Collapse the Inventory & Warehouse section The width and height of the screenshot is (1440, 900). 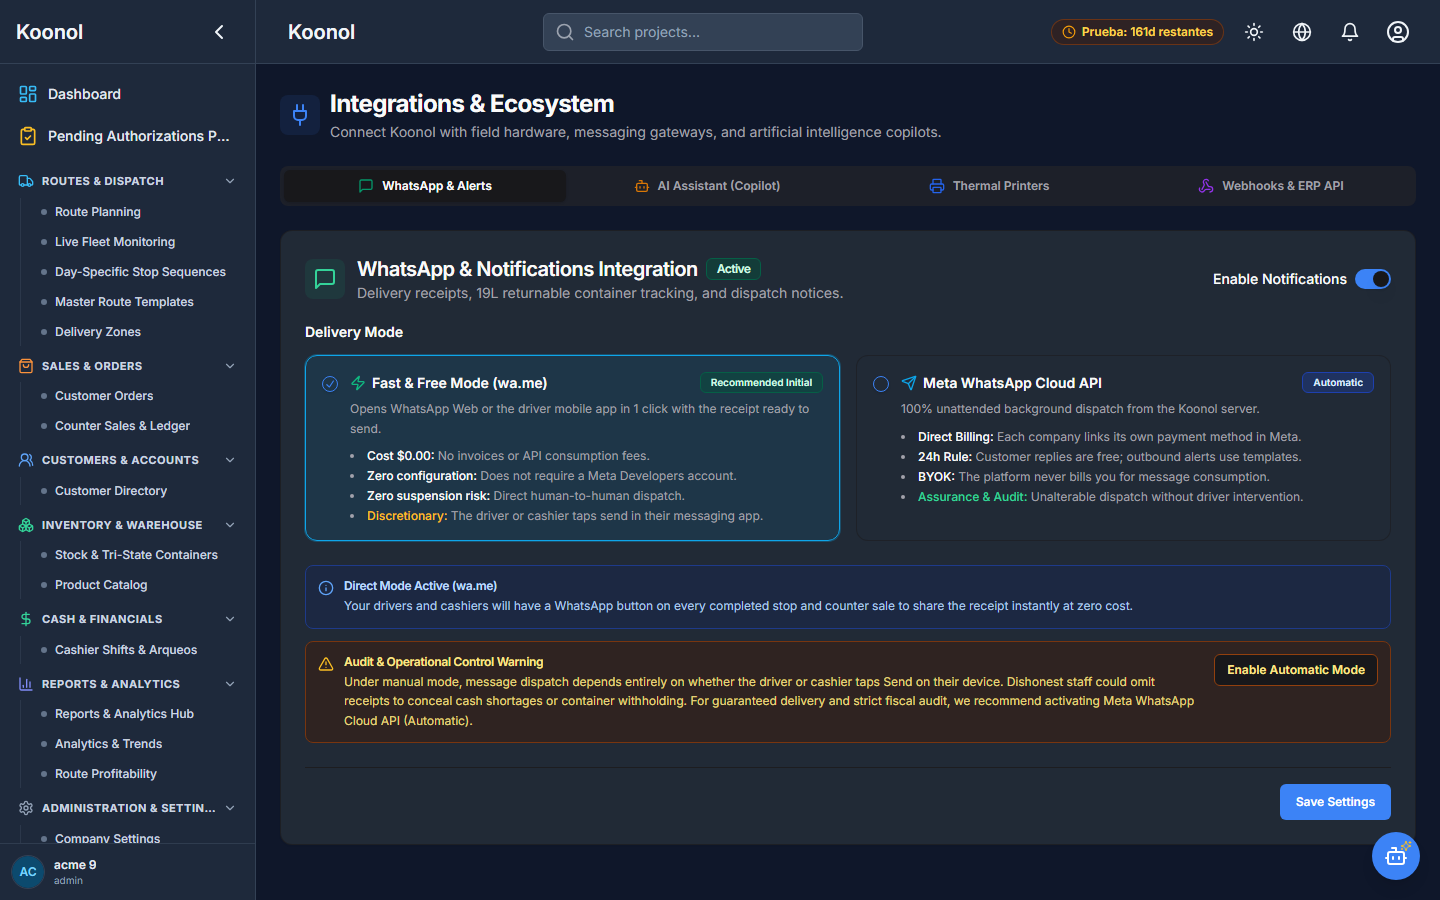[x=230, y=525]
